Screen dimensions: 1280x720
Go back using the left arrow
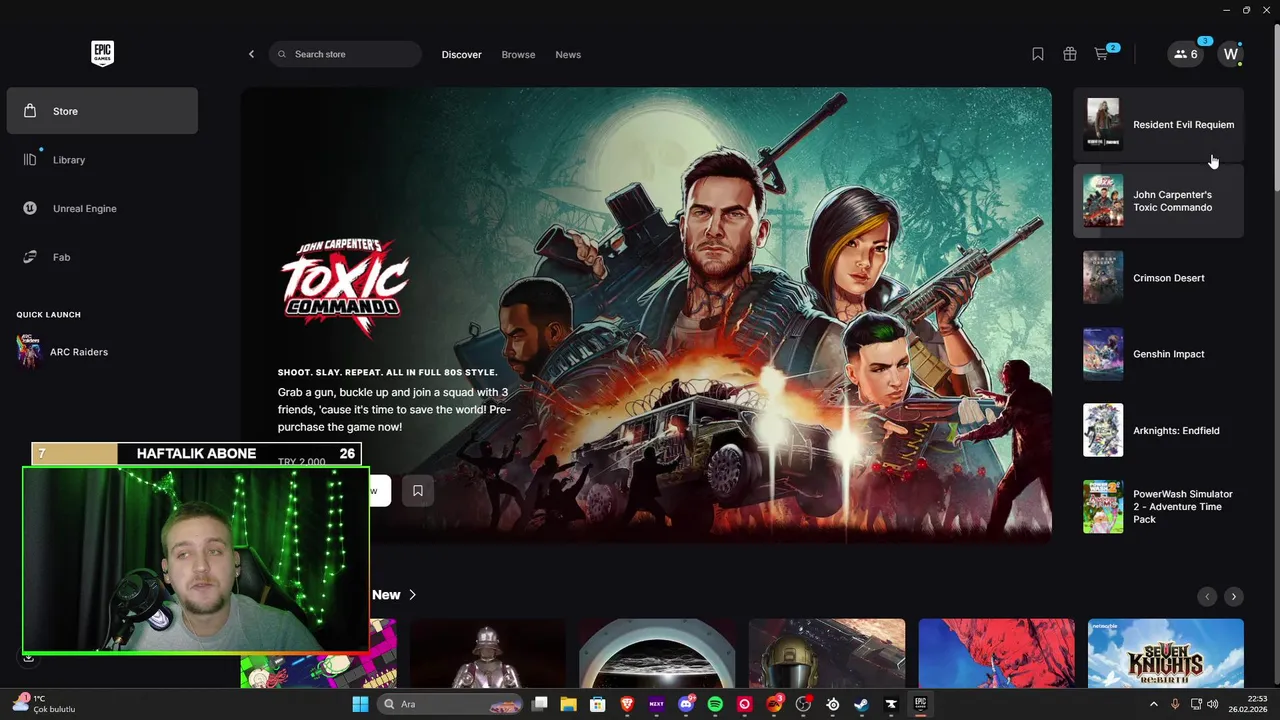251,54
